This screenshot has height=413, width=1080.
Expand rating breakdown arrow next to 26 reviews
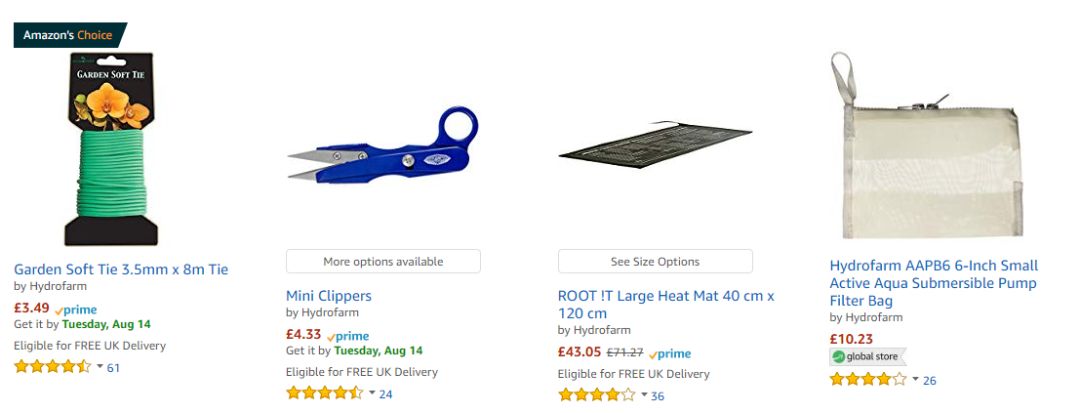coord(916,380)
